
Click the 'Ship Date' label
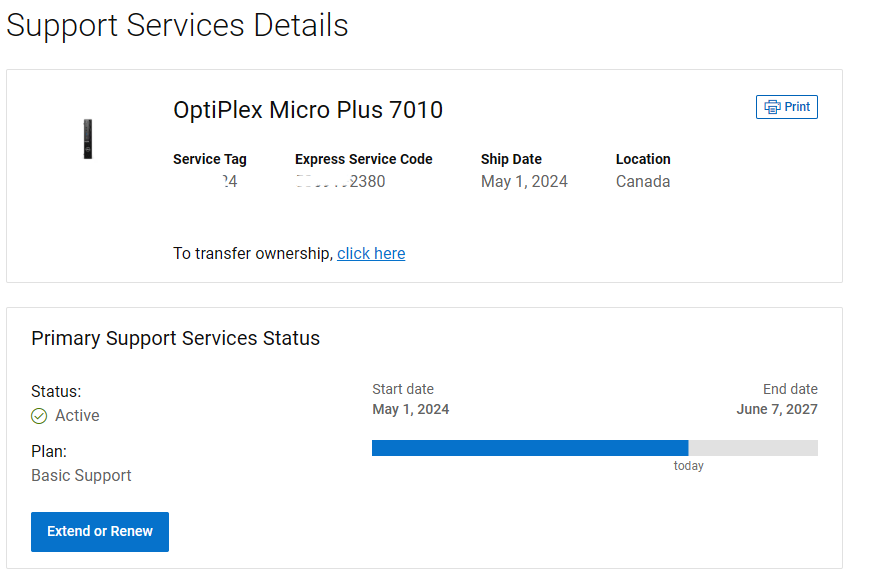coord(511,159)
